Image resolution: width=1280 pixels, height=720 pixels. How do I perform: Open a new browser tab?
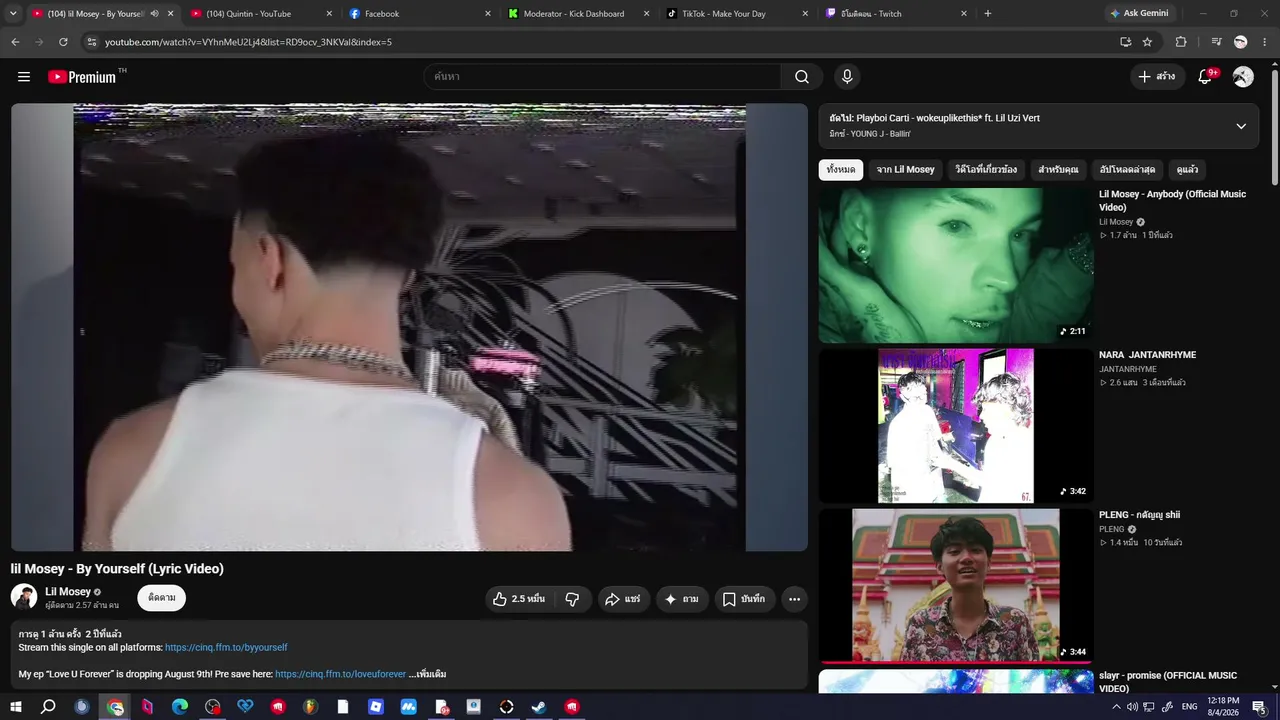[988, 14]
